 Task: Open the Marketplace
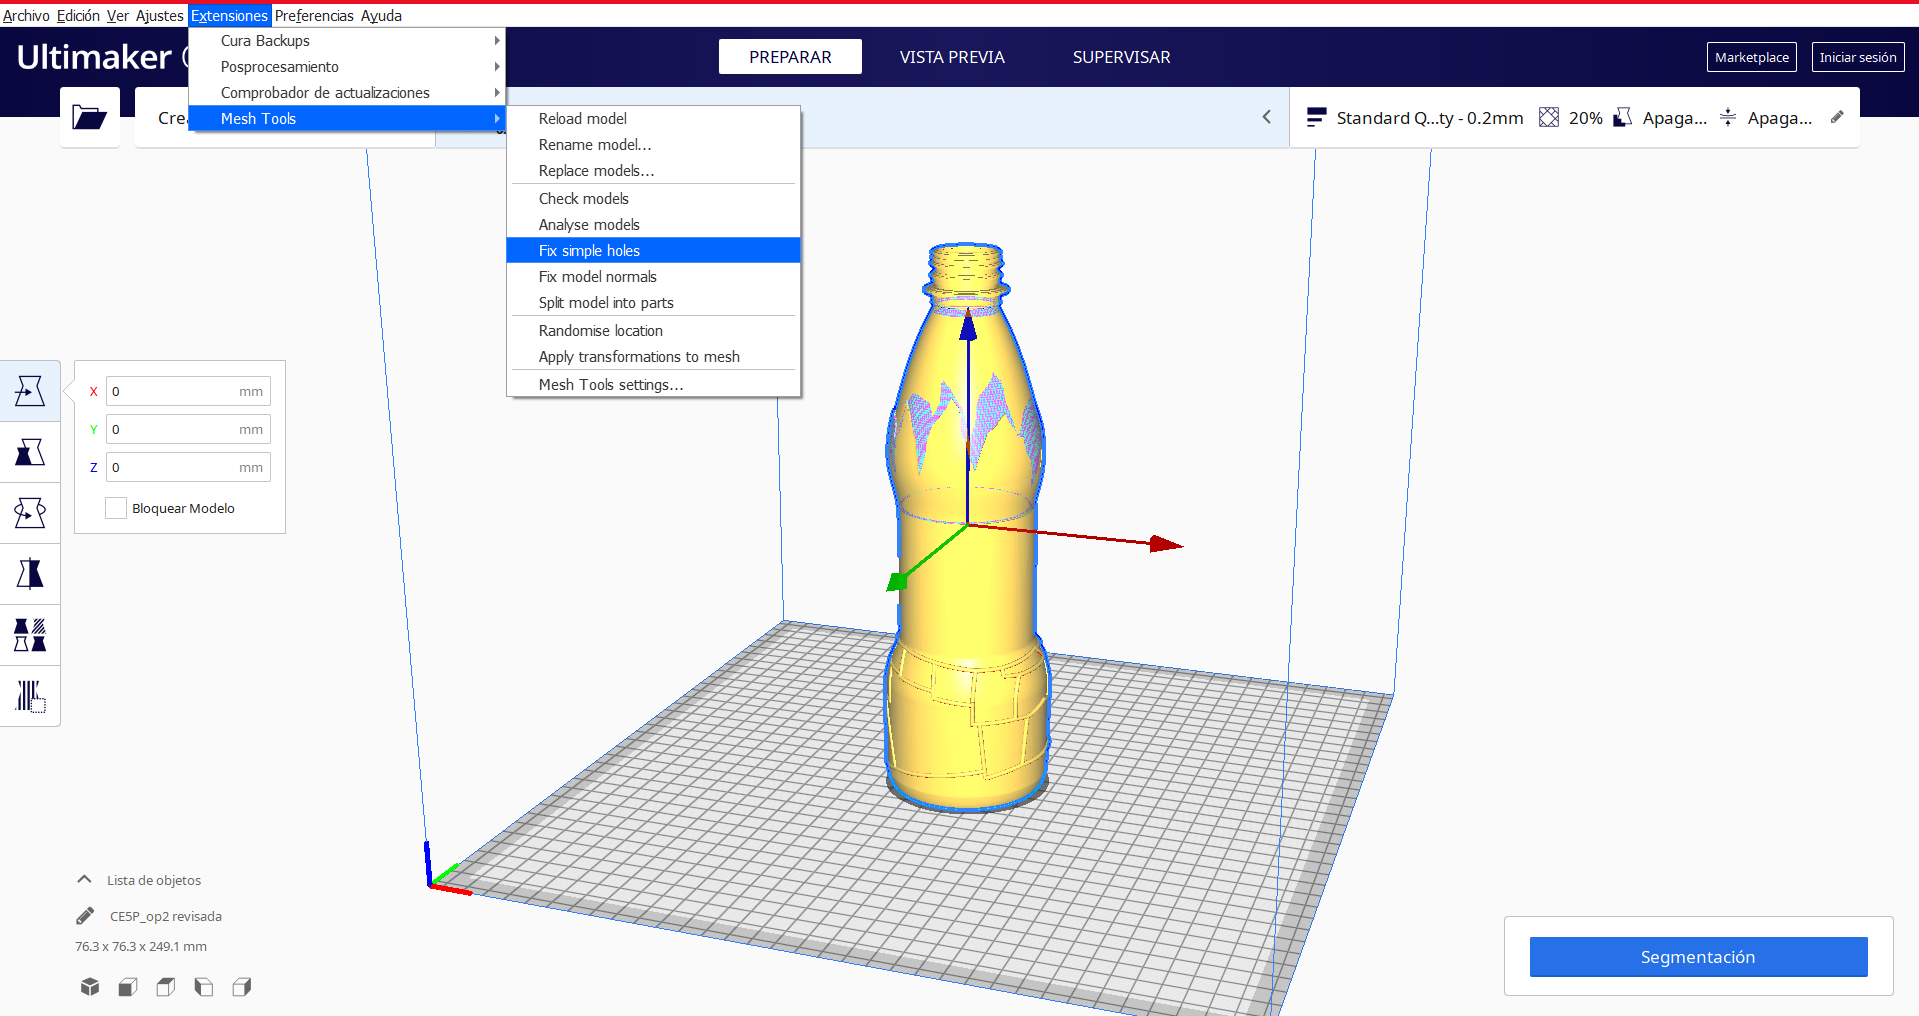point(1751,57)
